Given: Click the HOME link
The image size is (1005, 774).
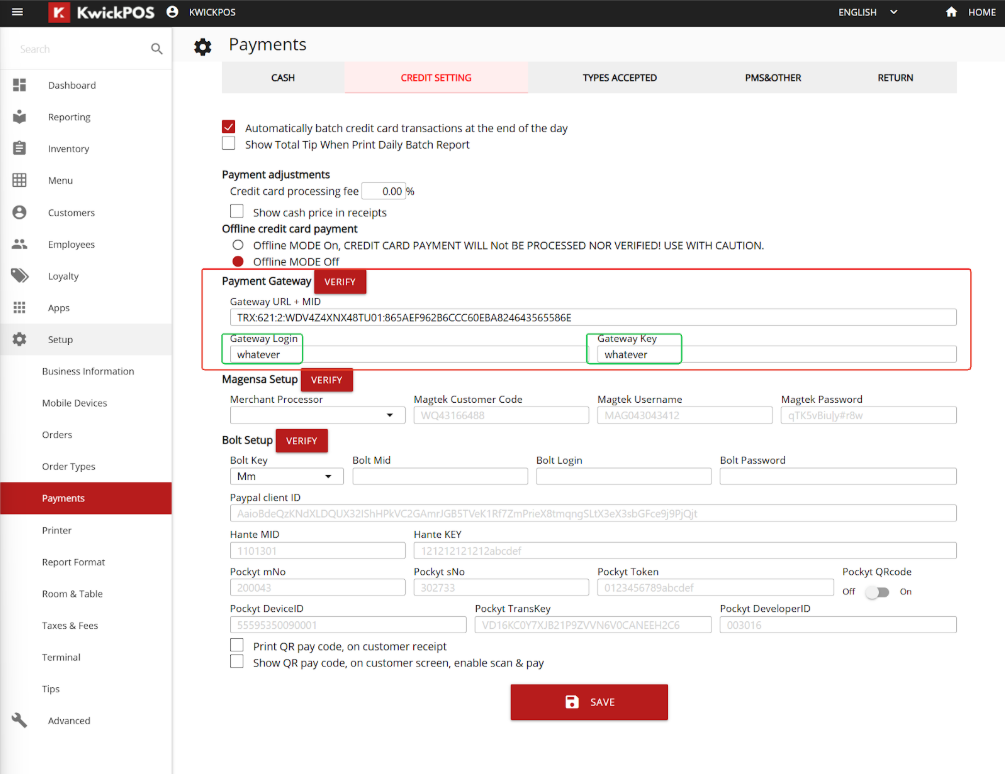Looking at the screenshot, I should (981, 12).
